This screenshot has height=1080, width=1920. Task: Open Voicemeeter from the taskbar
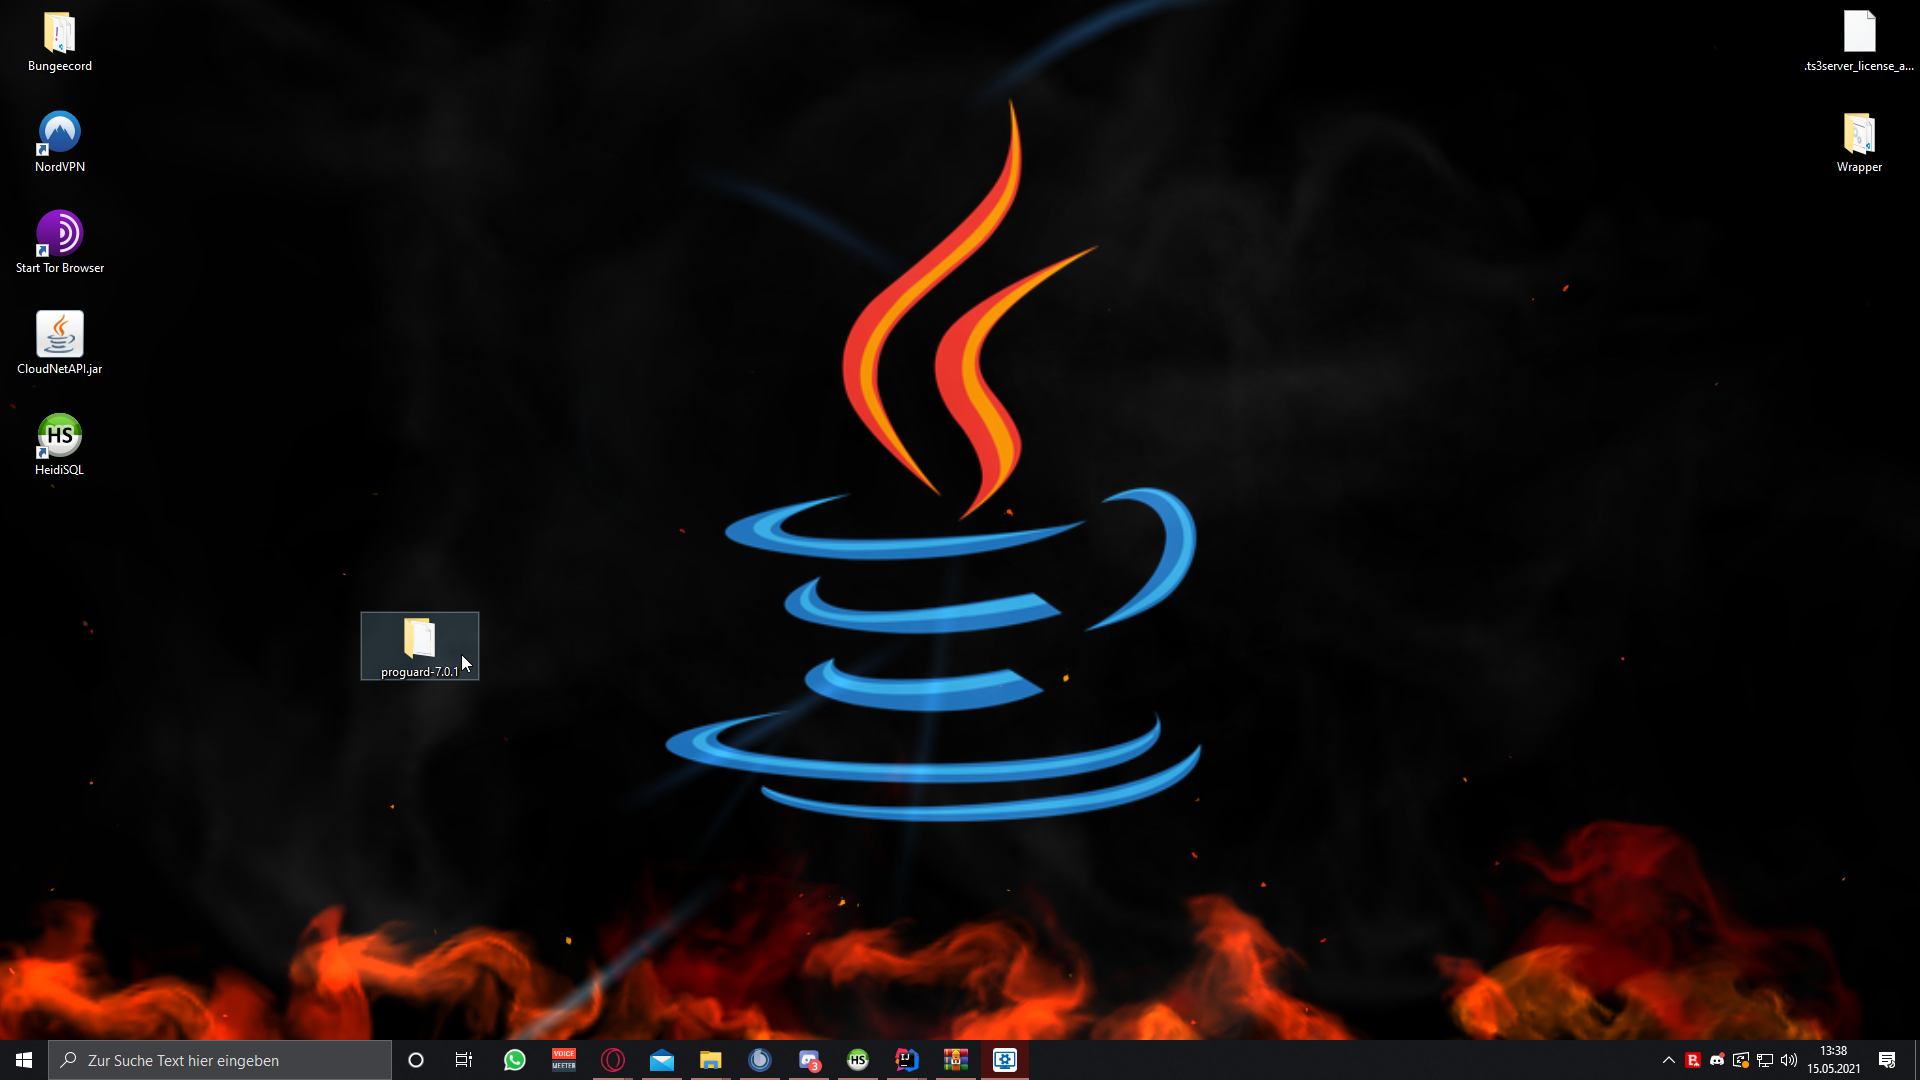564,1060
